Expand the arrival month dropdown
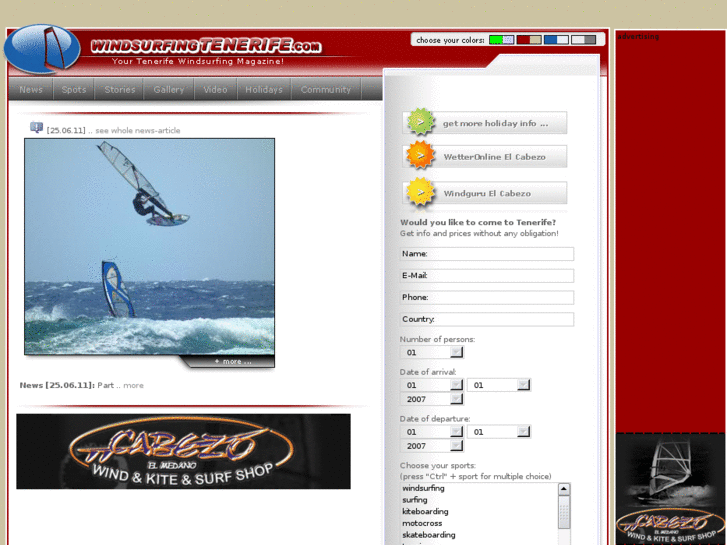727x545 pixels. coord(523,385)
